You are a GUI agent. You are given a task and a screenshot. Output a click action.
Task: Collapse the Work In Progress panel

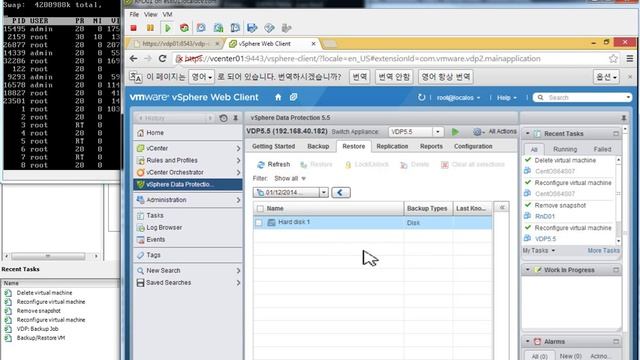[x=527, y=270]
